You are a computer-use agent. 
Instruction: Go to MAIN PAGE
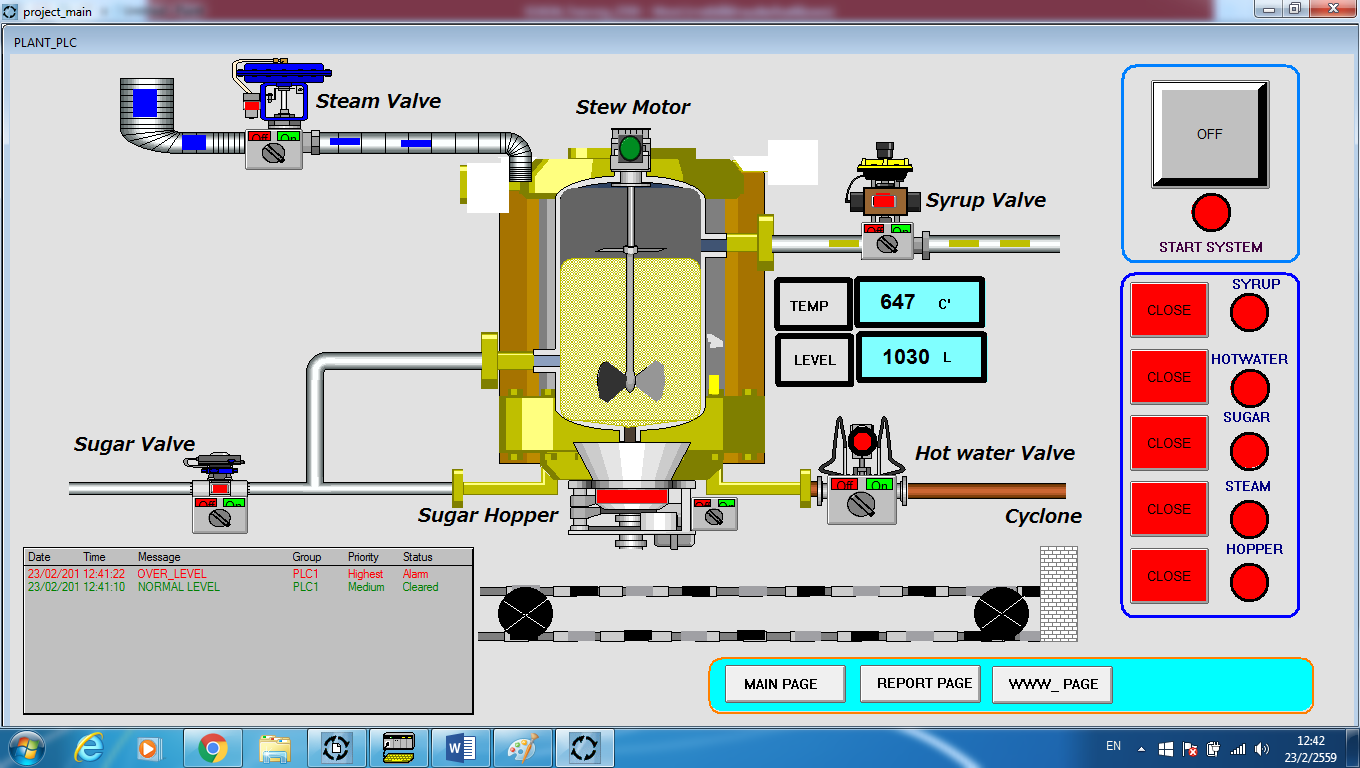tap(785, 684)
